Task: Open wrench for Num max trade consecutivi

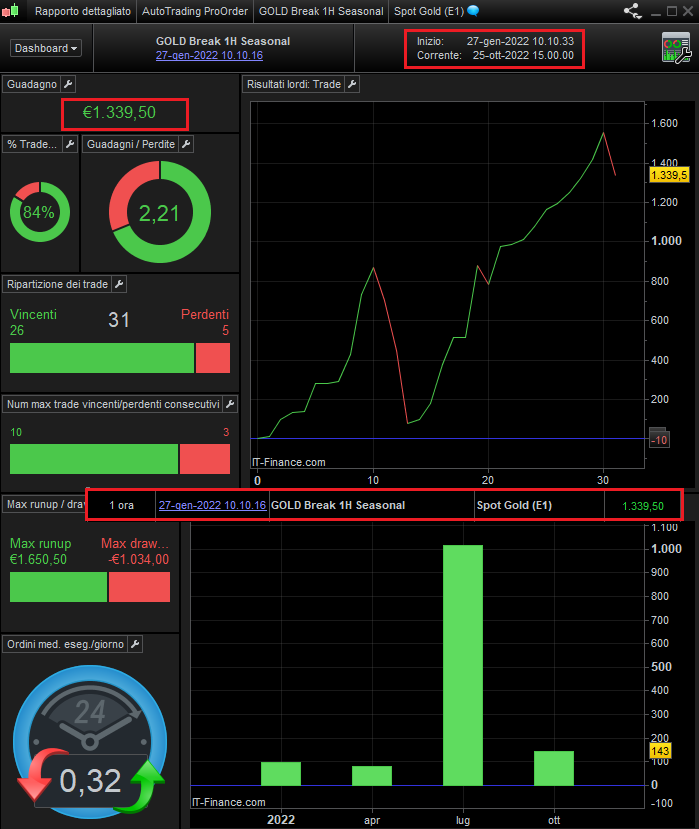Action: click(230, 404)
